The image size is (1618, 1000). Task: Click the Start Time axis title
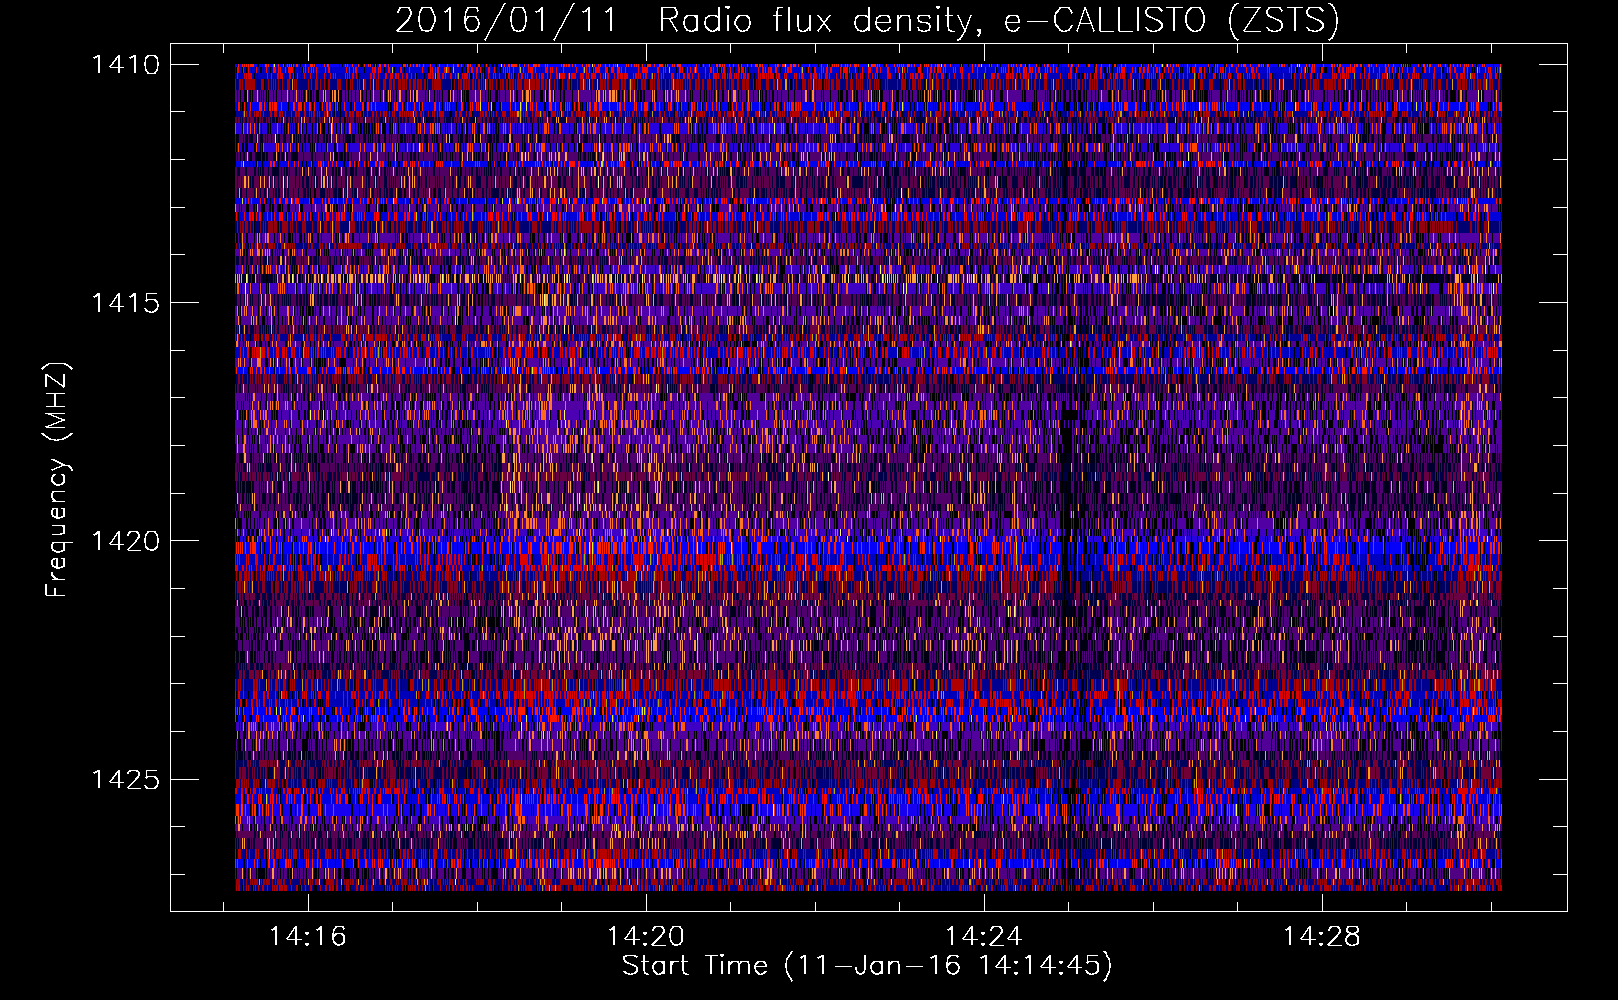point(867,966)
